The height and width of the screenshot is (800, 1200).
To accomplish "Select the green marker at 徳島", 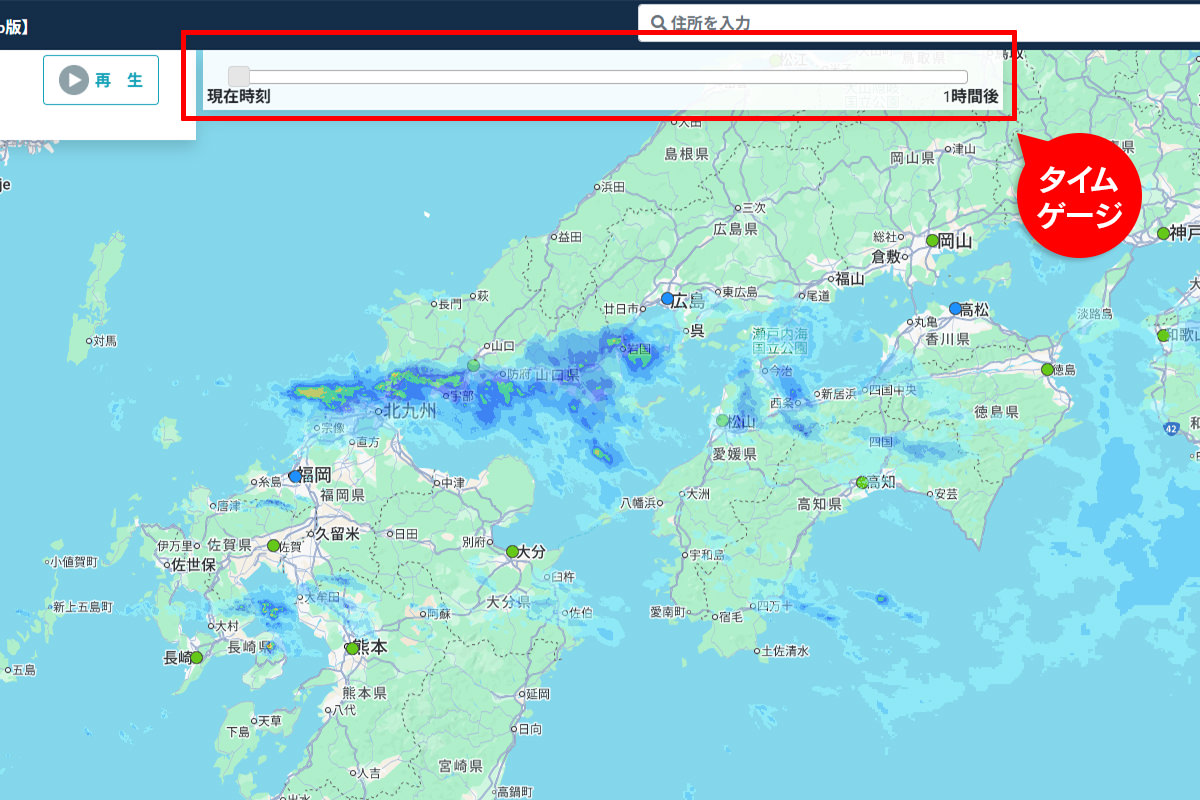I will pos(1047,370).
